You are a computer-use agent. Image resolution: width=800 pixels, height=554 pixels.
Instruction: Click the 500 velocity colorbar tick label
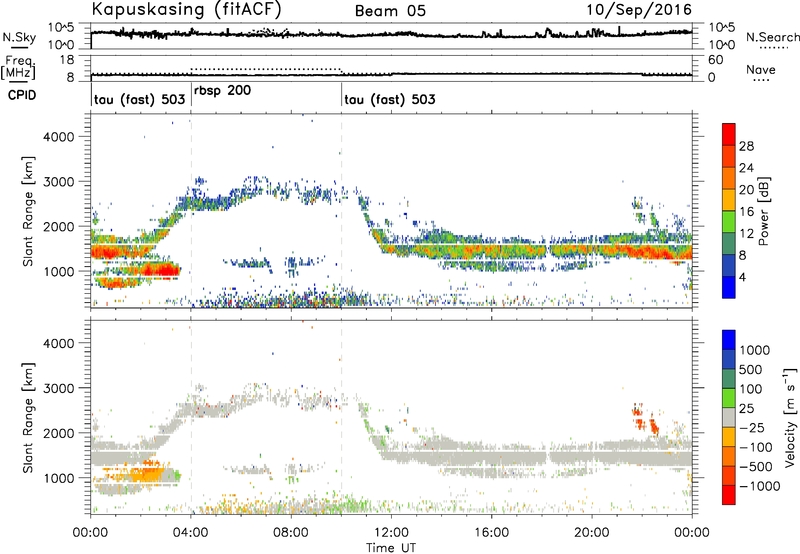click(x=751, y=370)
